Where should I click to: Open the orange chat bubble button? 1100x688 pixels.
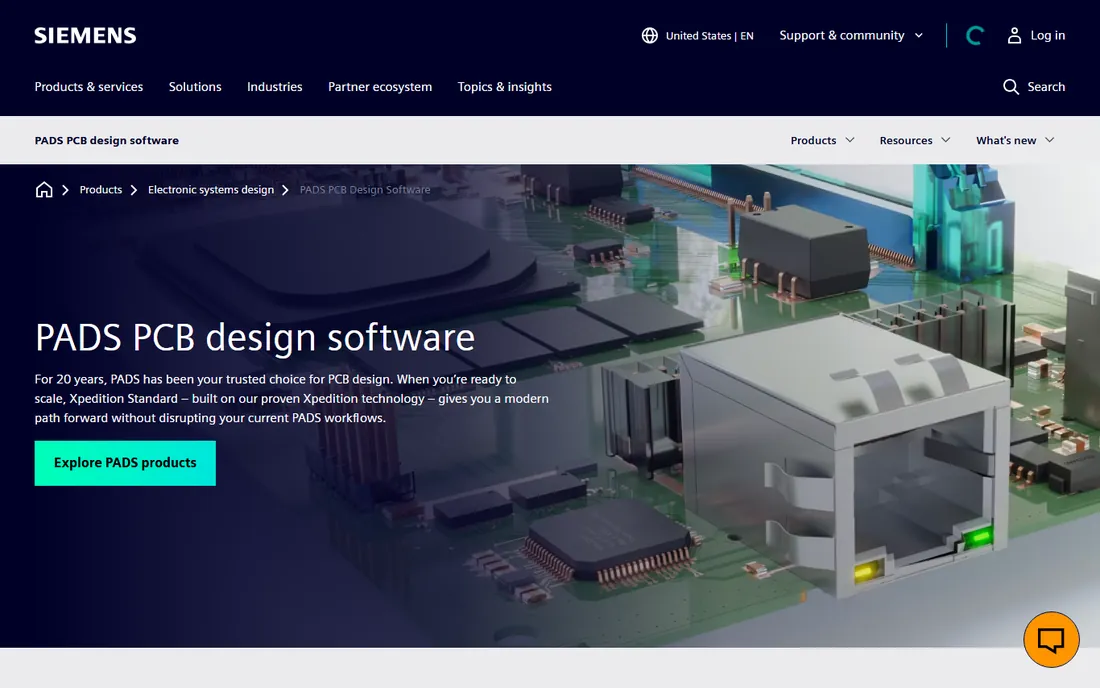[x=1051, y=640]
